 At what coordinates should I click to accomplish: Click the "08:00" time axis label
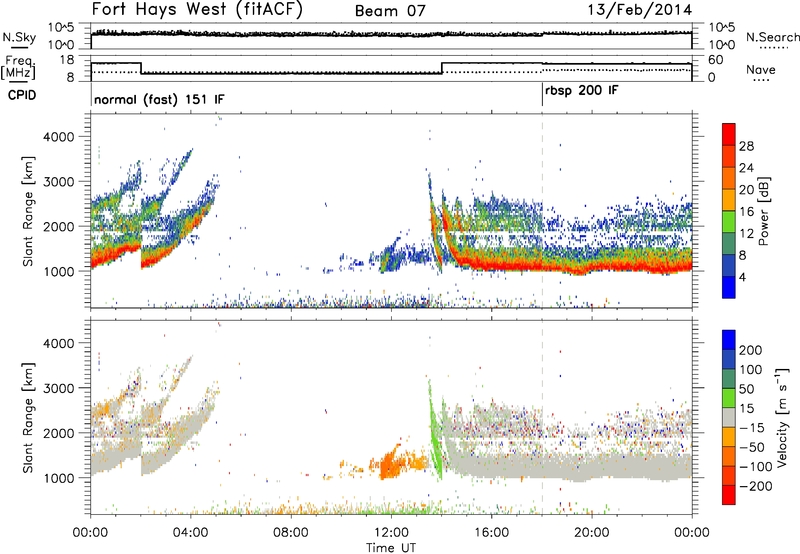point(291,533)
